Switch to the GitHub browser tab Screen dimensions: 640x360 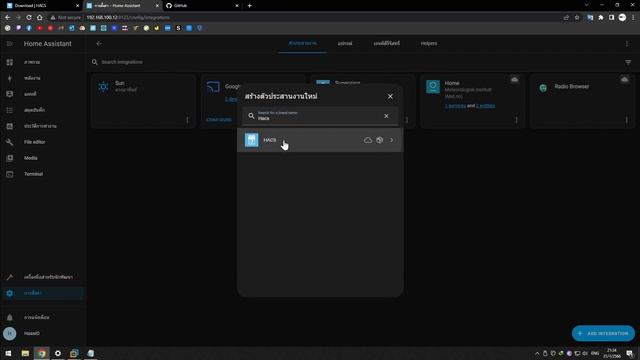point(202,6)
